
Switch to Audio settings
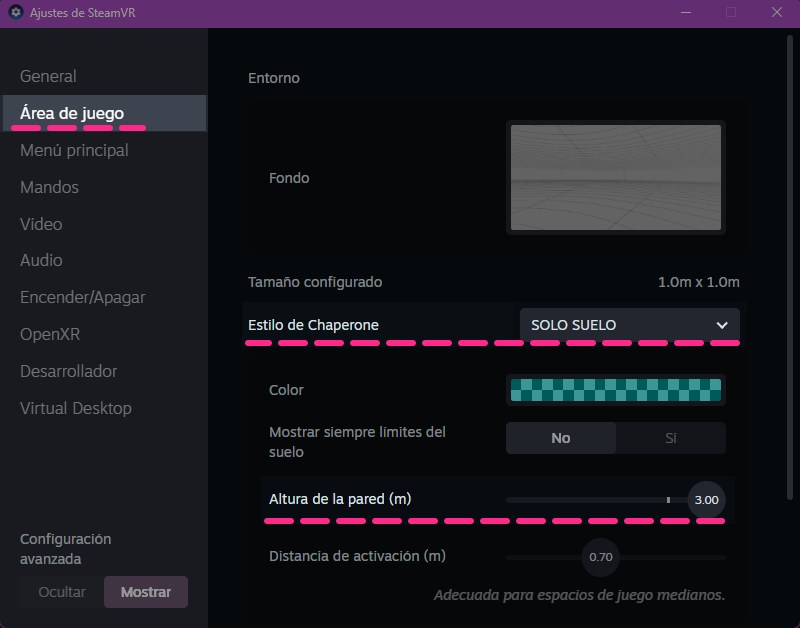coord(41,260)
